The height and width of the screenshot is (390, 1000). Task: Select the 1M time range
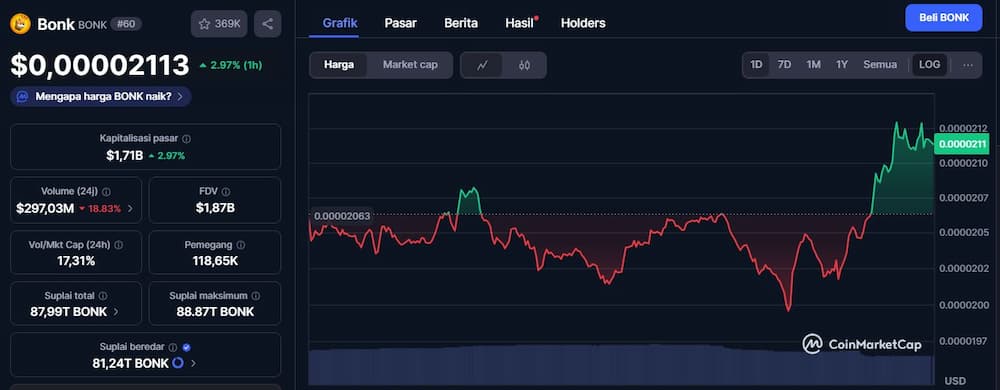(813, 65)
